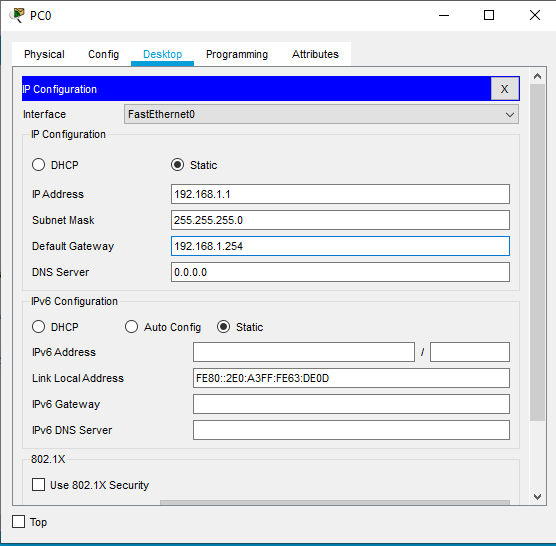
Task: Click the Link Local Address field
Action: (x=351, y=378)
